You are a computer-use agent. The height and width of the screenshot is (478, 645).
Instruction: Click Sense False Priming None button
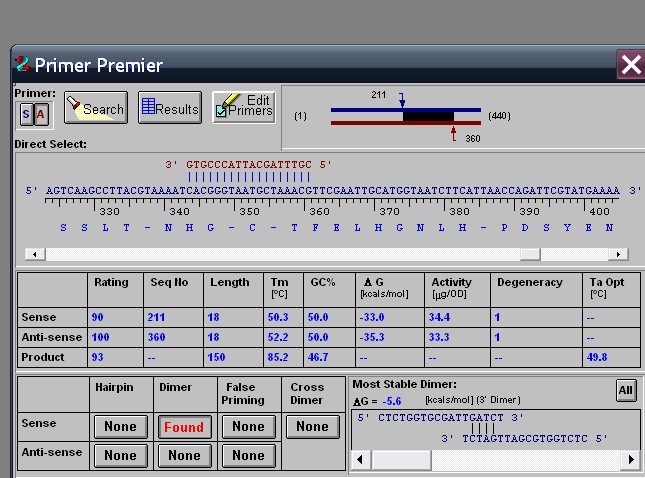(248, 427)
